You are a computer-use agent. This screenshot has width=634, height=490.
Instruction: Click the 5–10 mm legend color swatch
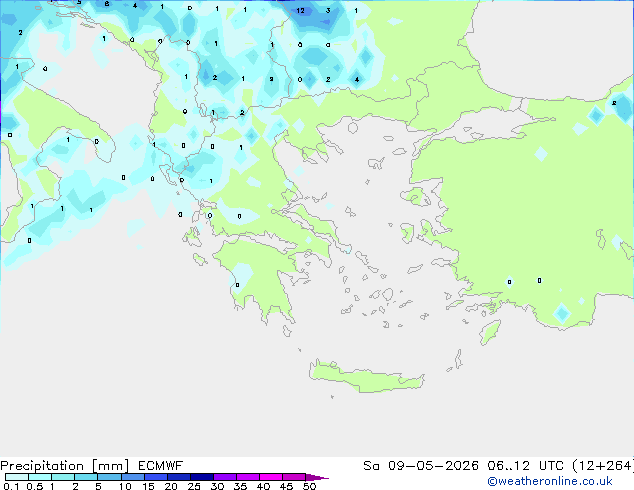coord(109,477)
